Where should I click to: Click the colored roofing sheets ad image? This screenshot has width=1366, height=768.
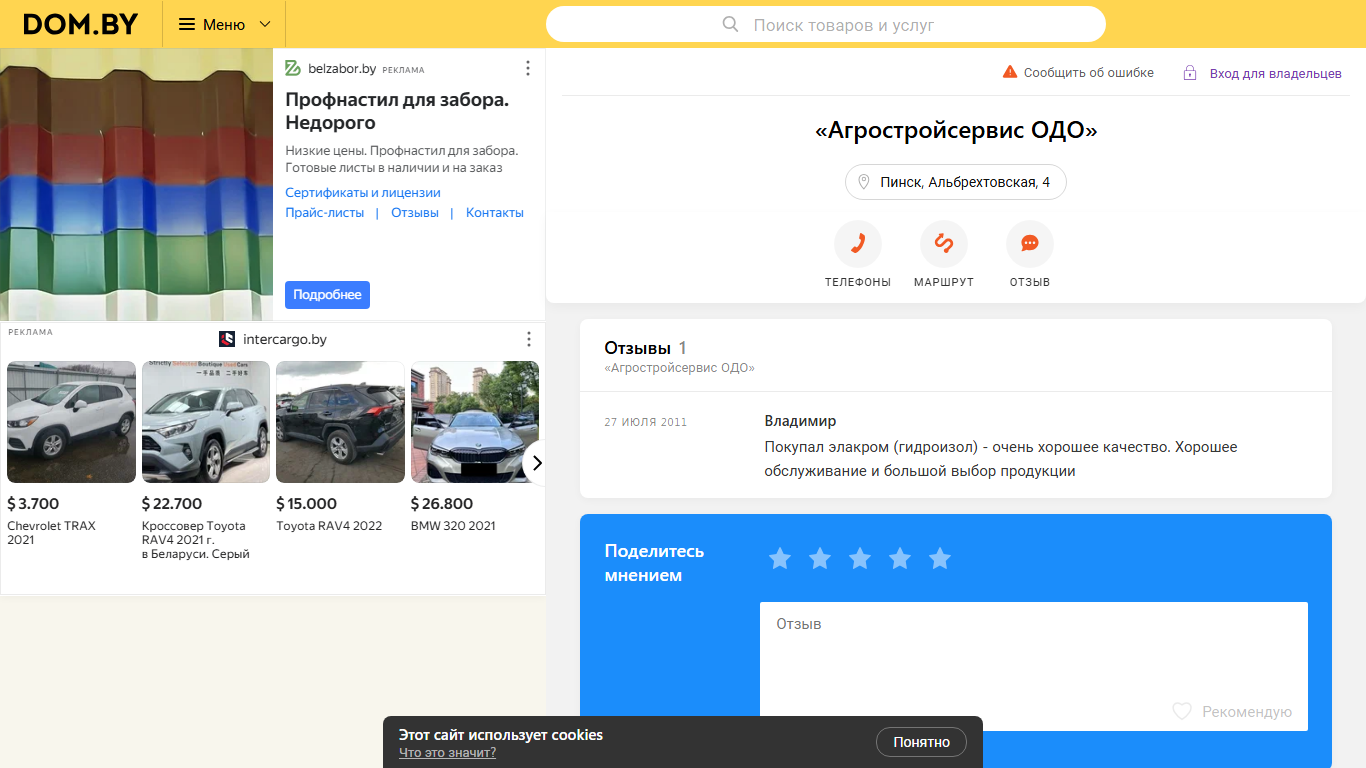[136, 184]
